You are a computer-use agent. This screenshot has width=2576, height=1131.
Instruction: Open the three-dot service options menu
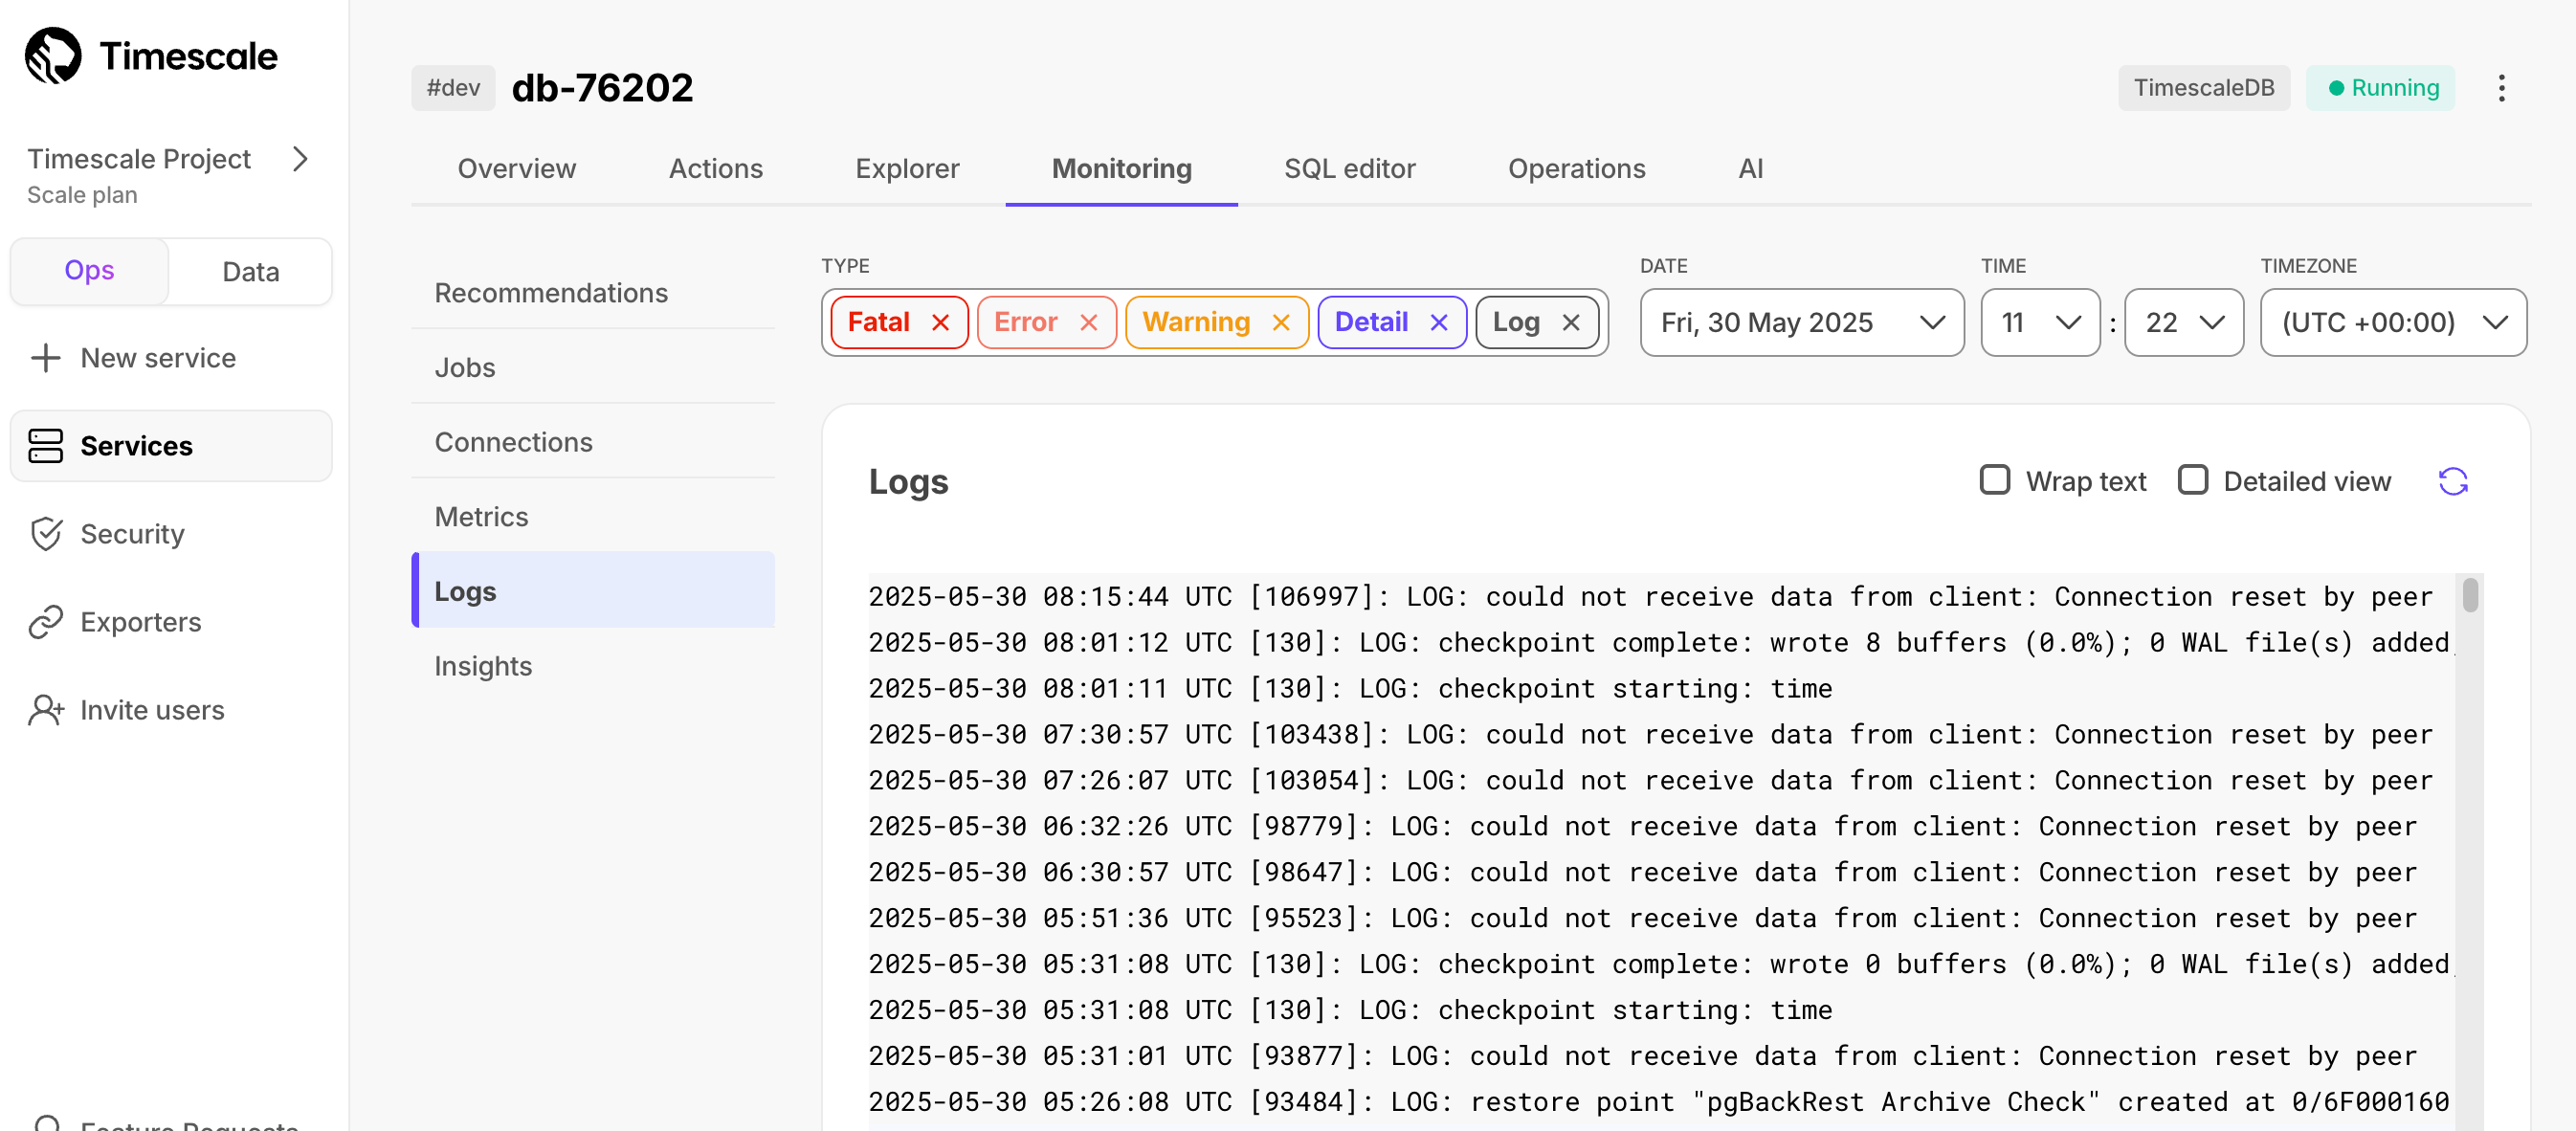pyautogui.click(x=2501, y=88)
